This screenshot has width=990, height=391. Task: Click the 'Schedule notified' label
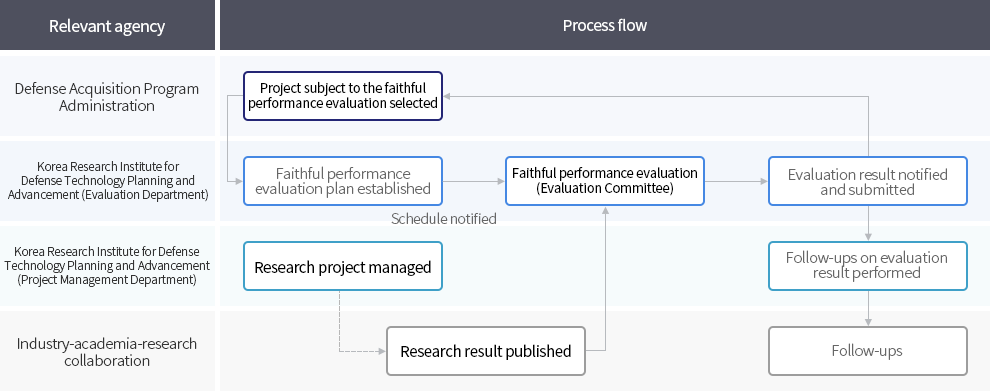(444, 219)
